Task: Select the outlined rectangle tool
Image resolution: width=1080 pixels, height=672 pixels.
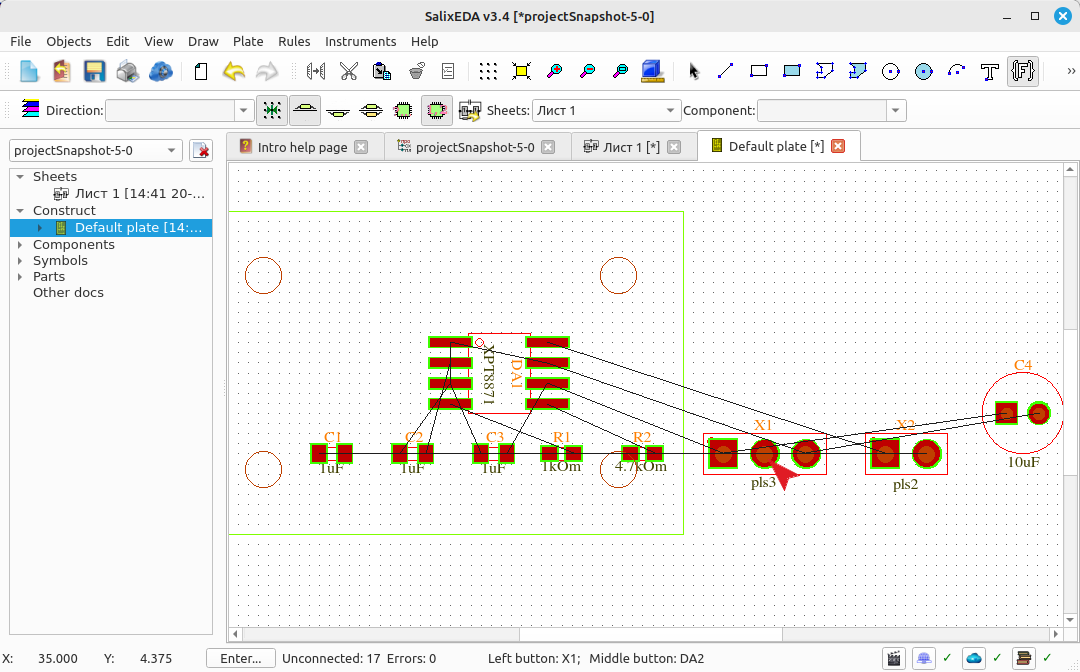Action: (x=758, y=71)
